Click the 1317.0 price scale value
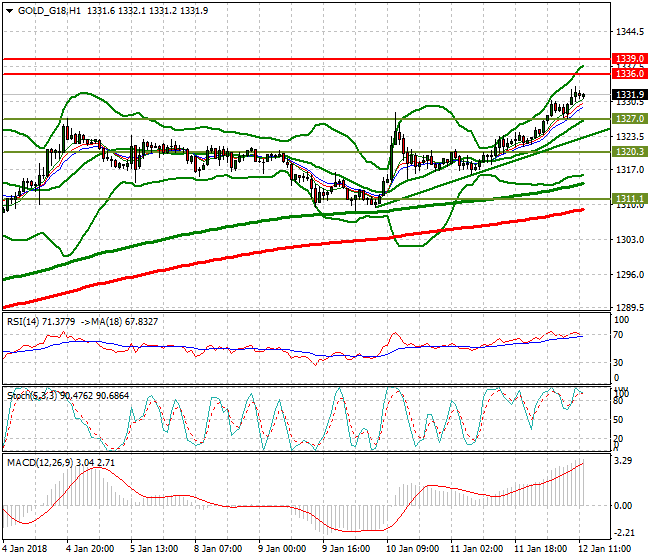Image resolution: width=650 pixels, height=560 pixels. coord(630,170)
